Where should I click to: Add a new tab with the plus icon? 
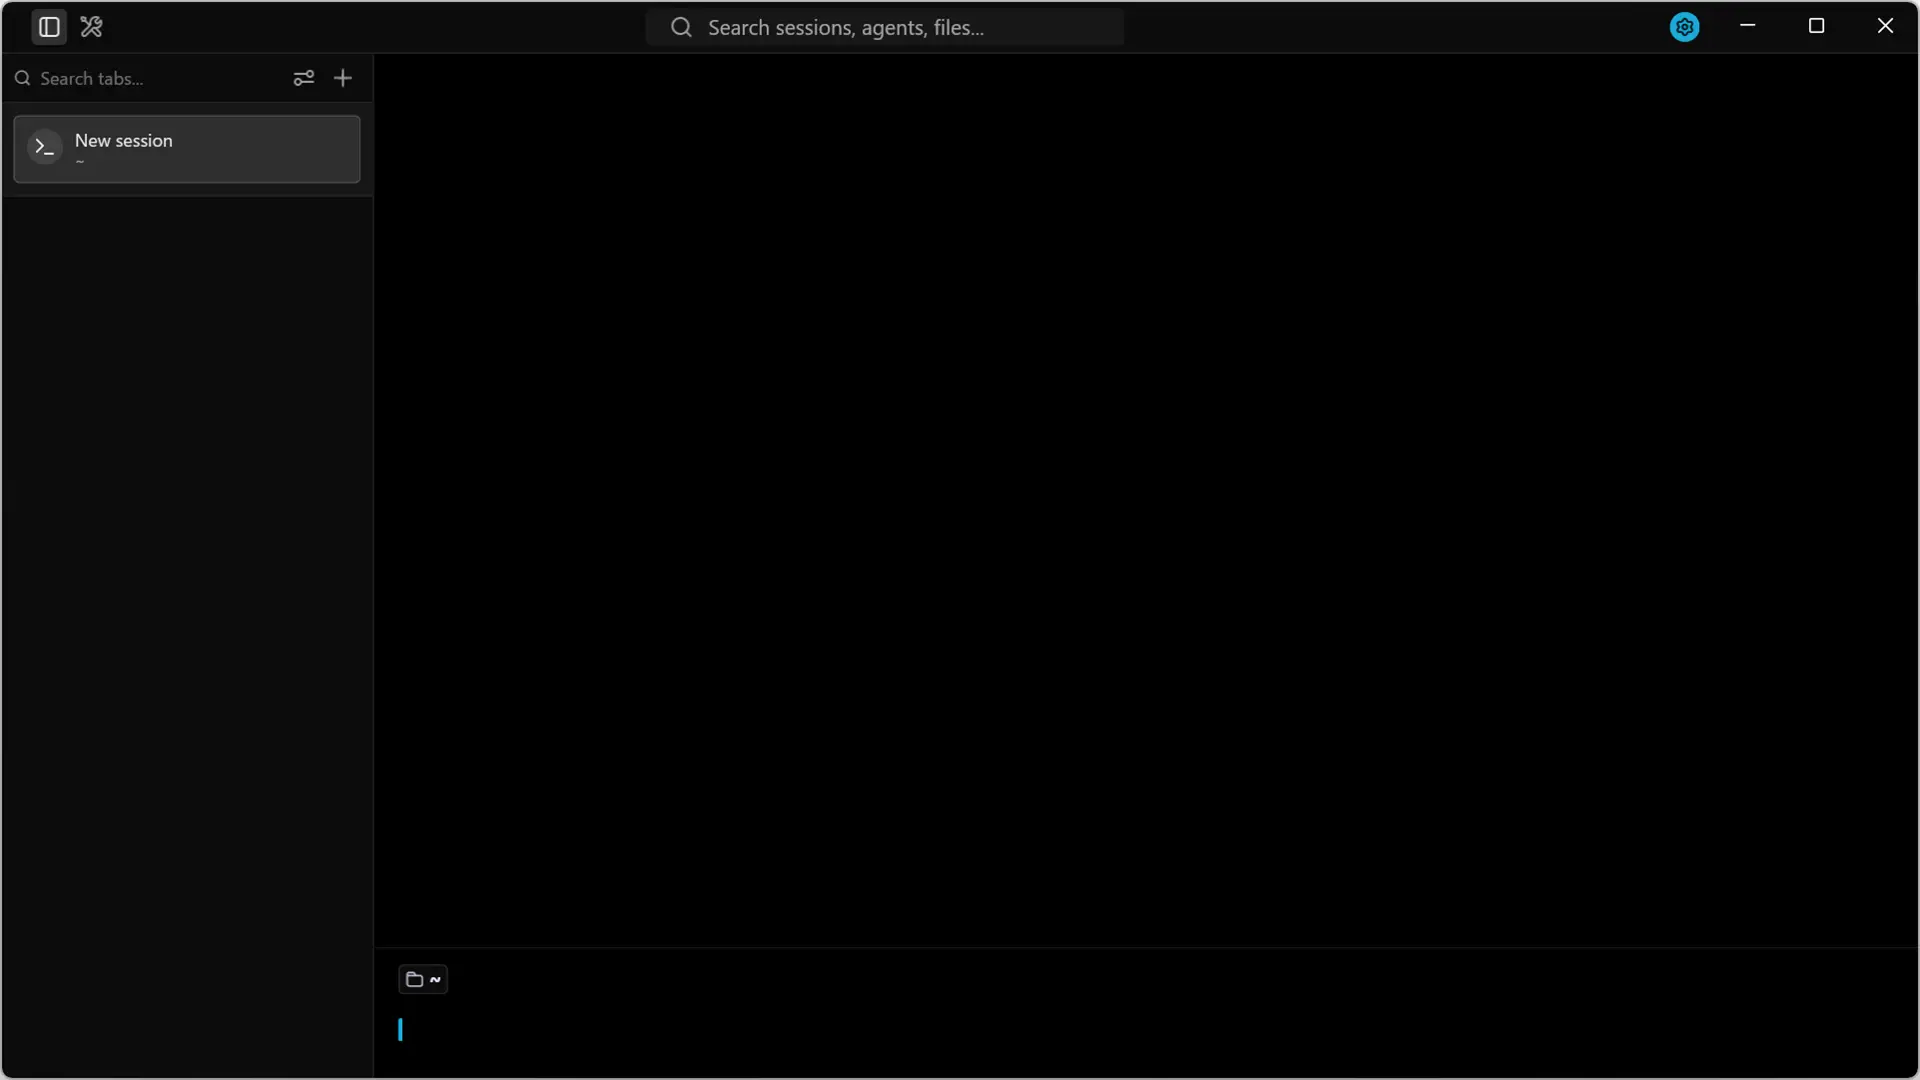click(343, 78)
